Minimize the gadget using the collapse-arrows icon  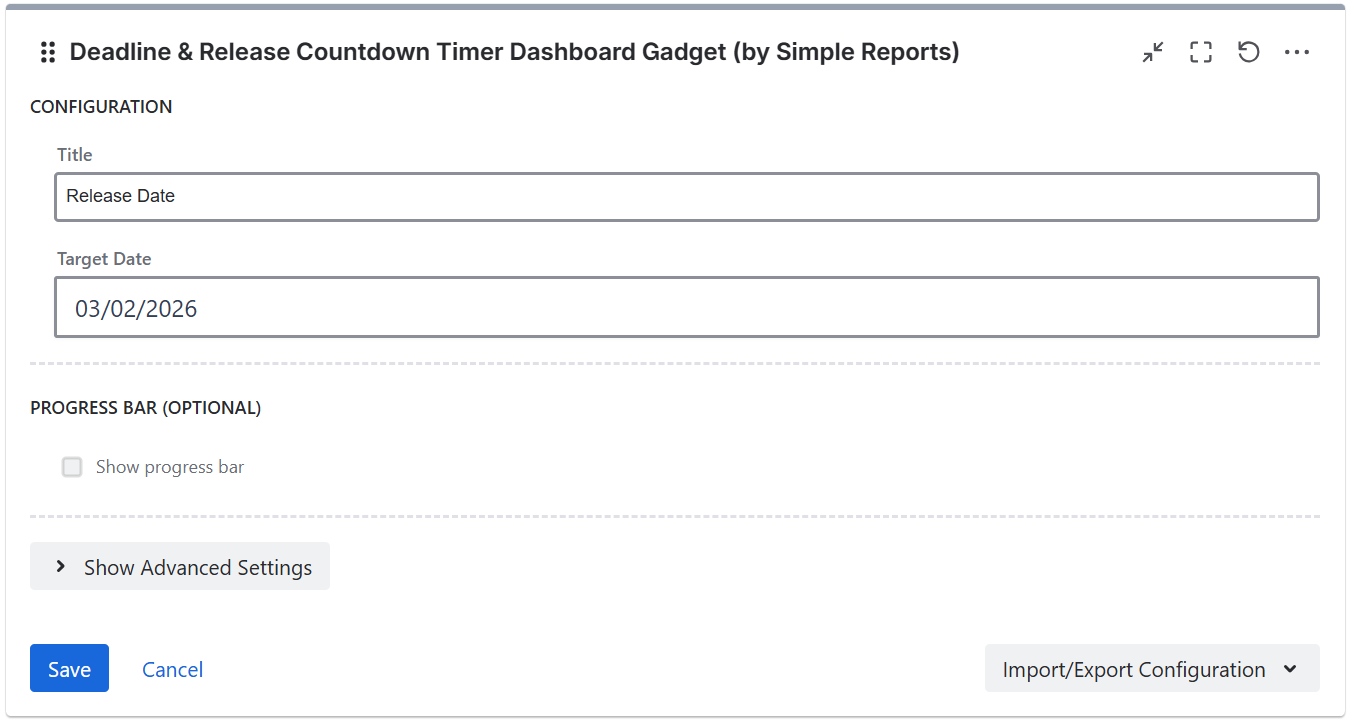(x=1153, y=53)
